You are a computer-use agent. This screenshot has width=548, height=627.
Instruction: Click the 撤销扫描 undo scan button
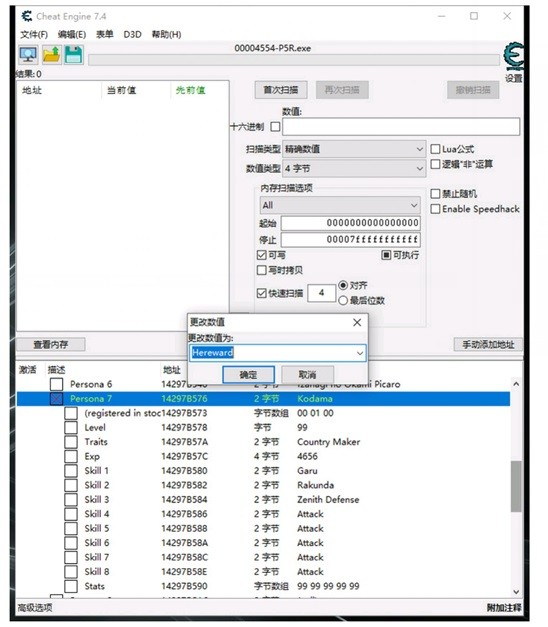473,90
